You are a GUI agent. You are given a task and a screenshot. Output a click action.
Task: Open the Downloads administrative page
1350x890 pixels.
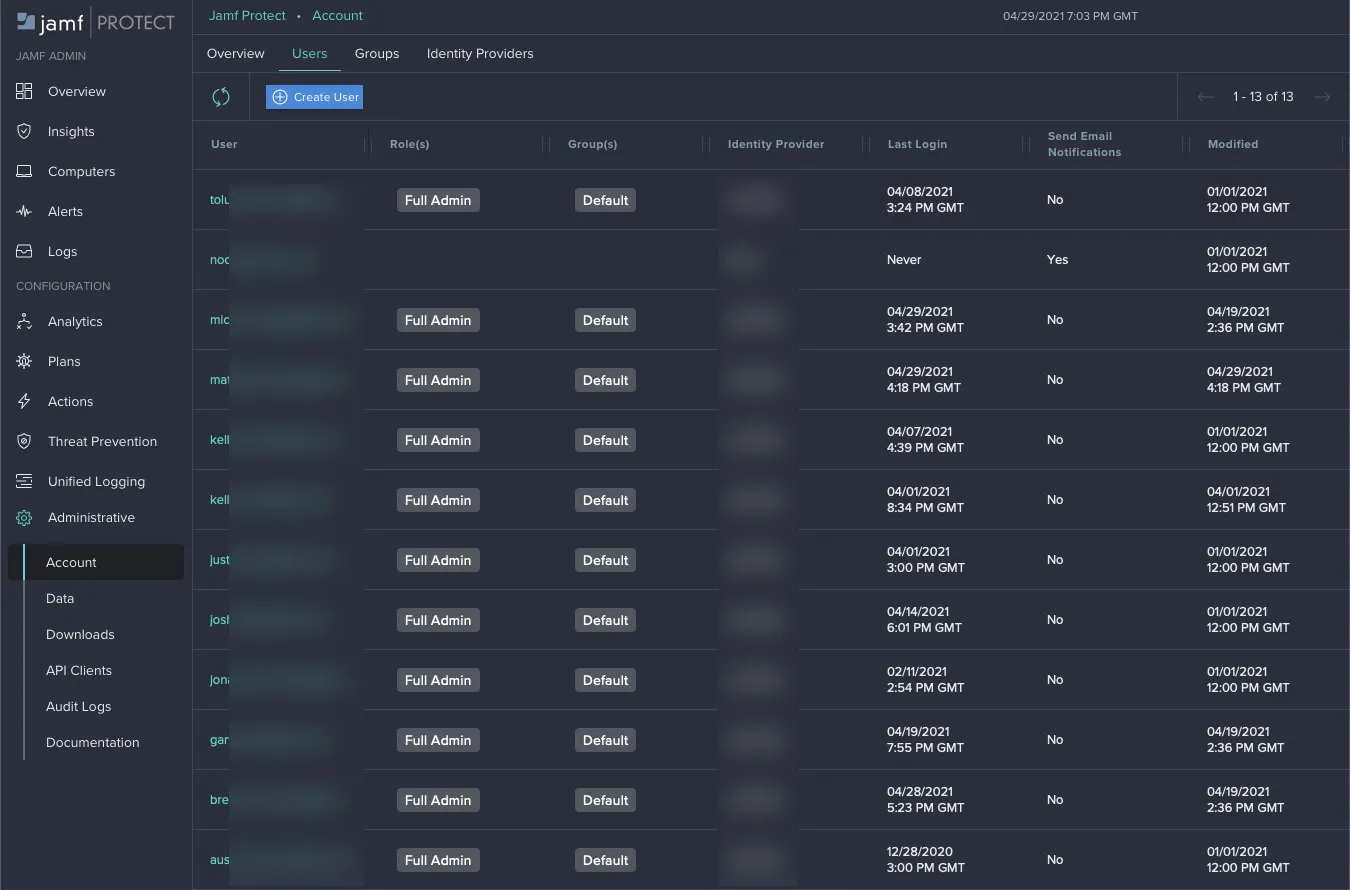[80, 634]
